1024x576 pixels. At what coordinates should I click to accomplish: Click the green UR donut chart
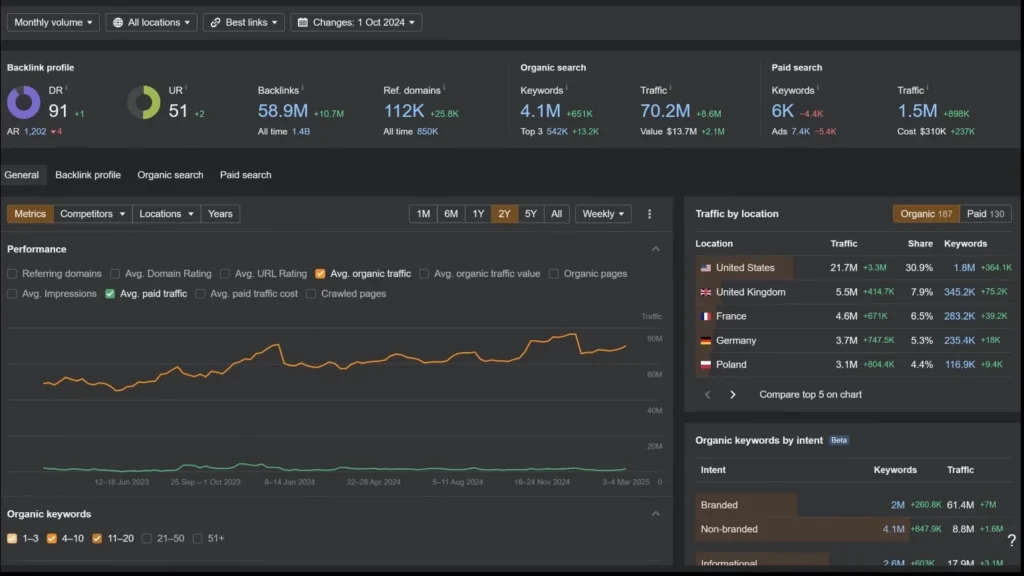click(x=144, y=102)
